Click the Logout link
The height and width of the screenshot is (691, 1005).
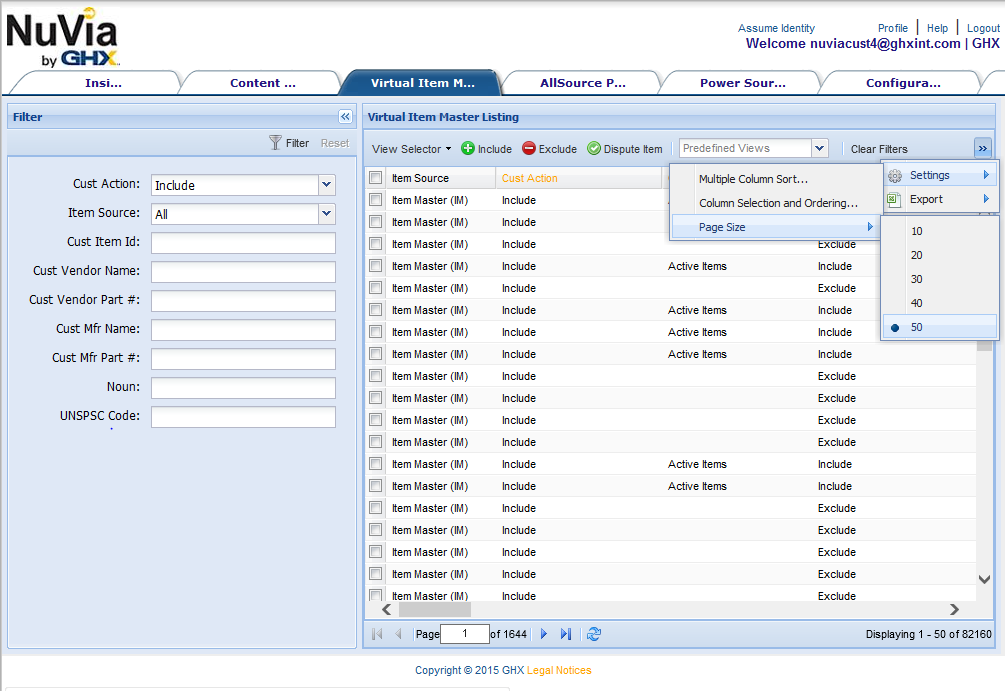[983, 28]
